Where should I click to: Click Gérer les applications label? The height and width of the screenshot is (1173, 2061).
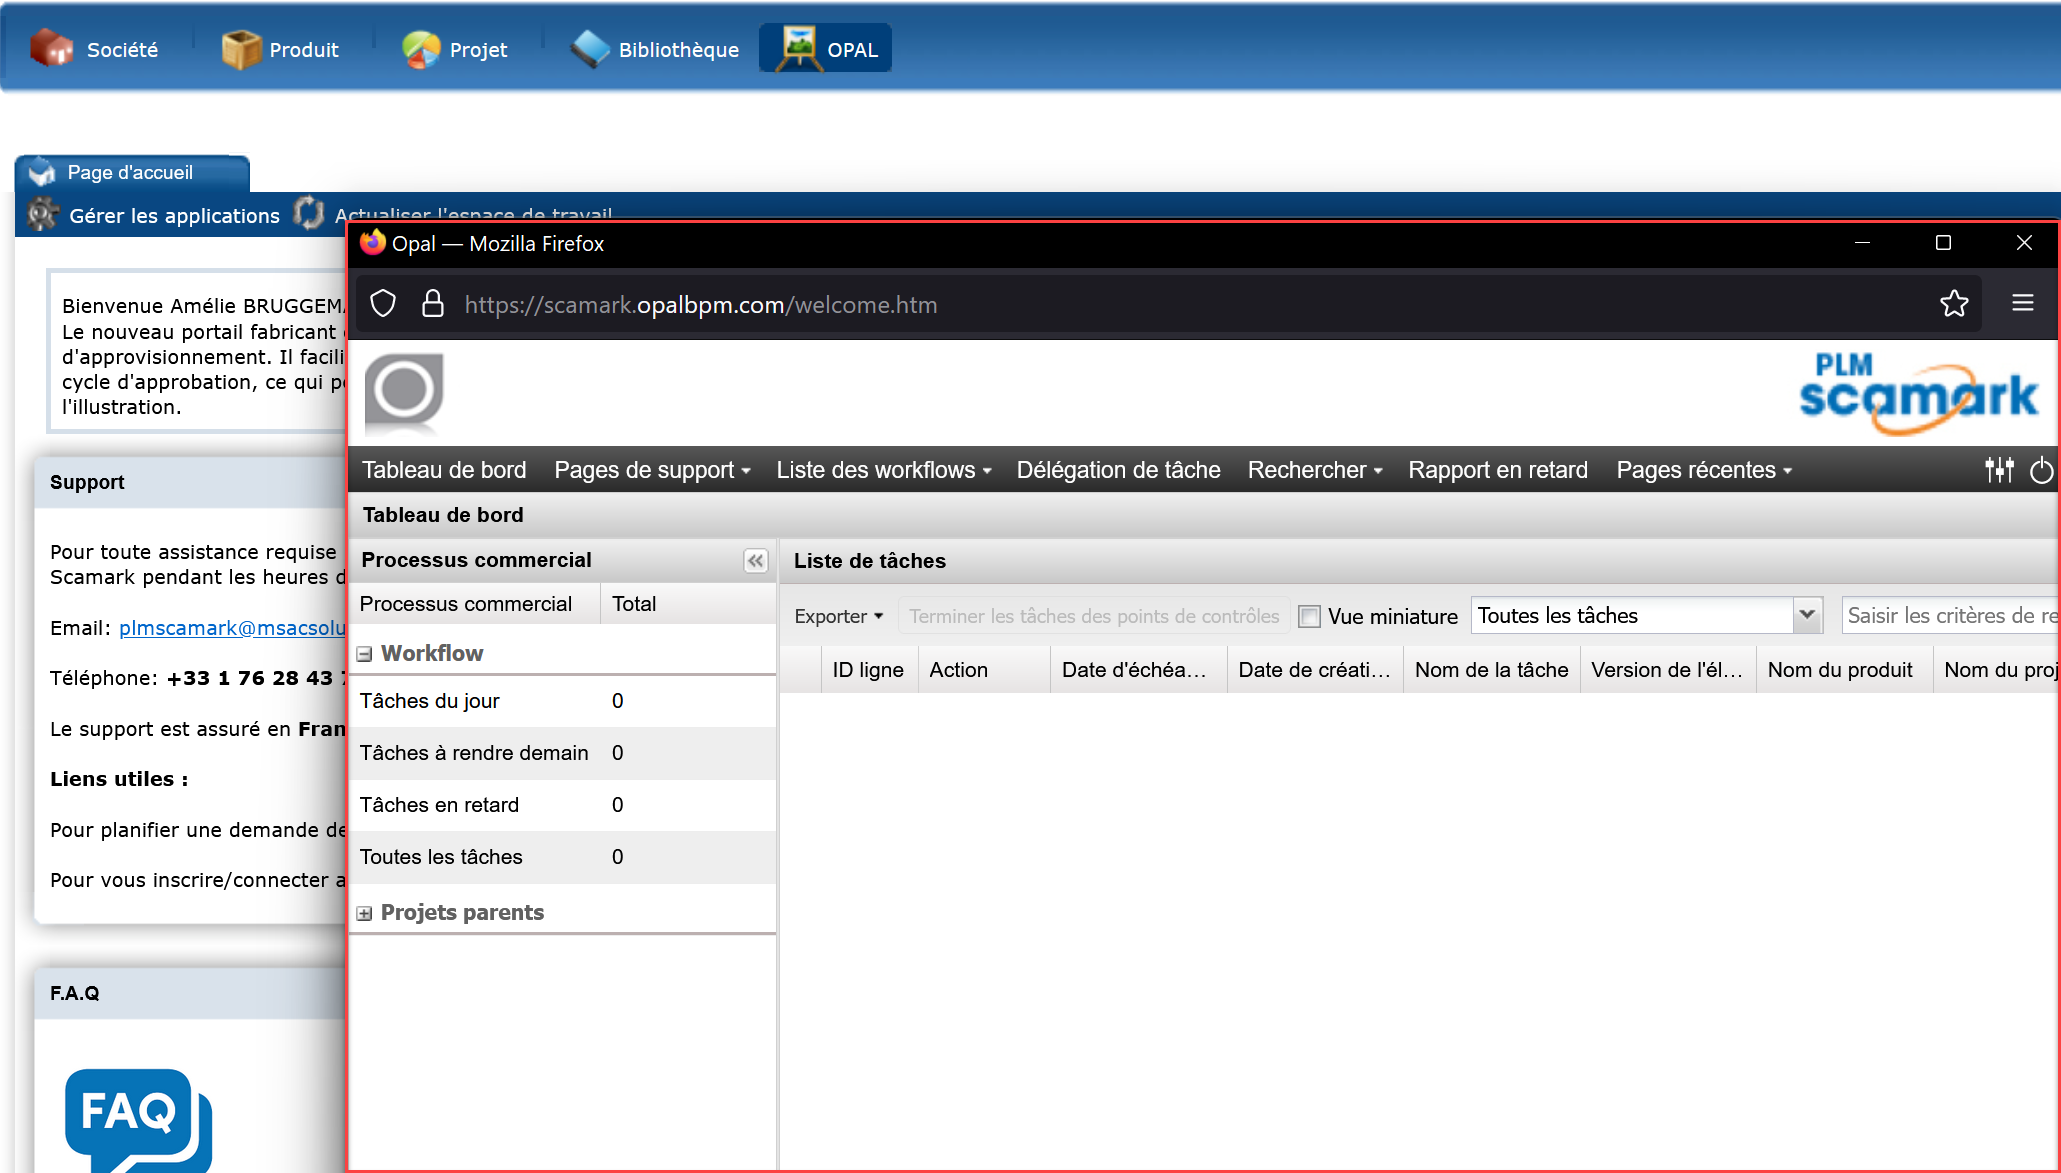click(174, 215)
